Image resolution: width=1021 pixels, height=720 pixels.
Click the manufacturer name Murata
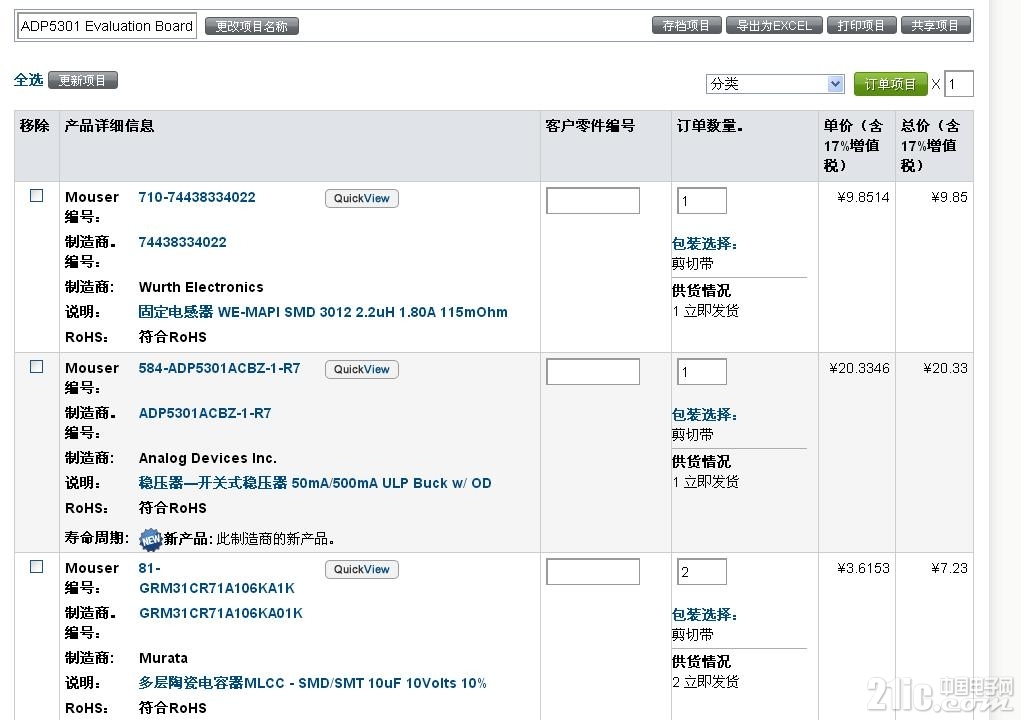pyautogui.click(x=163, y=658)
